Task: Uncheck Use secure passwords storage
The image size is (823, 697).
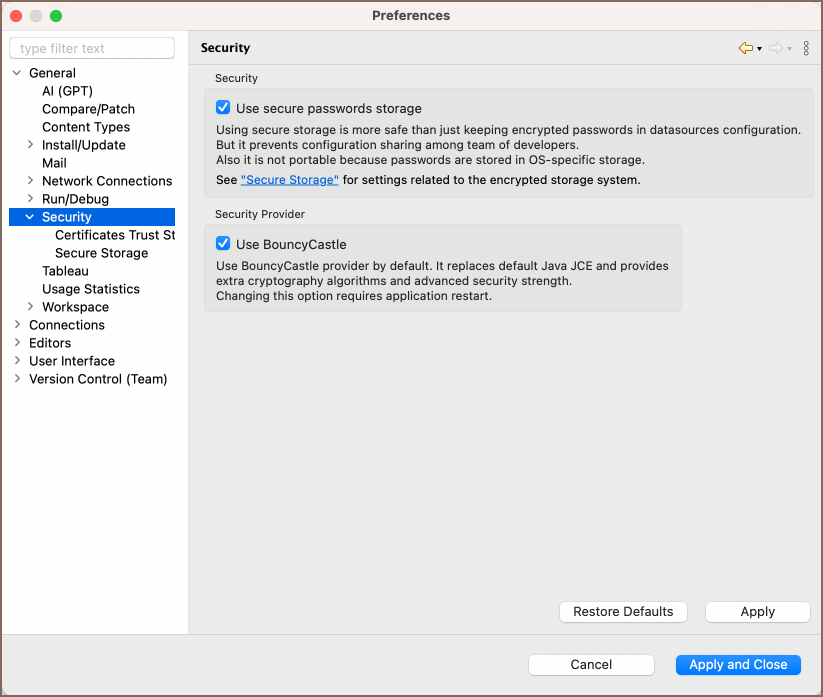Action: point(223,108)
